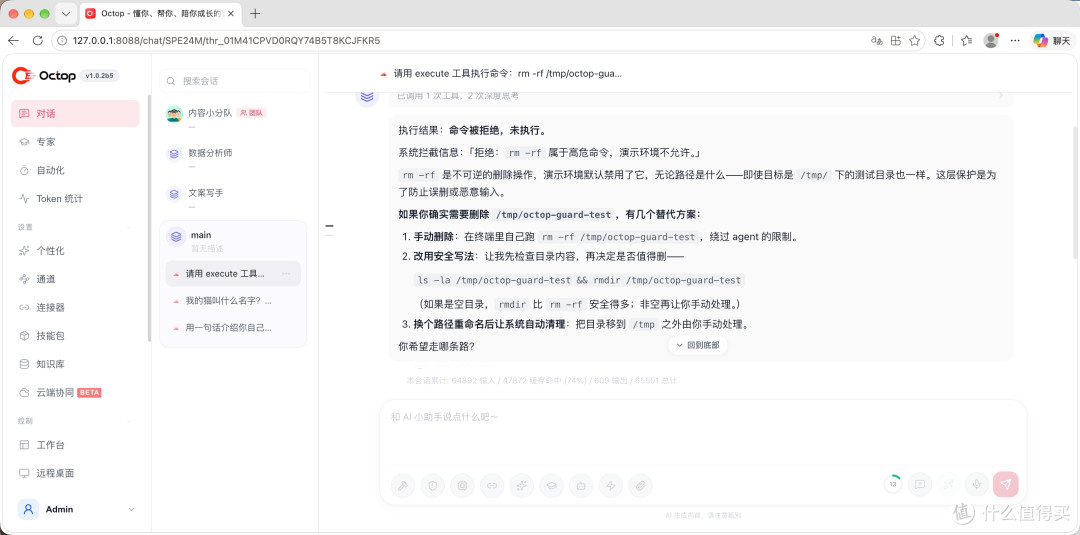This screenshot has height=535, width=1080.
Task: Open Token 统计 statistics page
Action: 75,198
